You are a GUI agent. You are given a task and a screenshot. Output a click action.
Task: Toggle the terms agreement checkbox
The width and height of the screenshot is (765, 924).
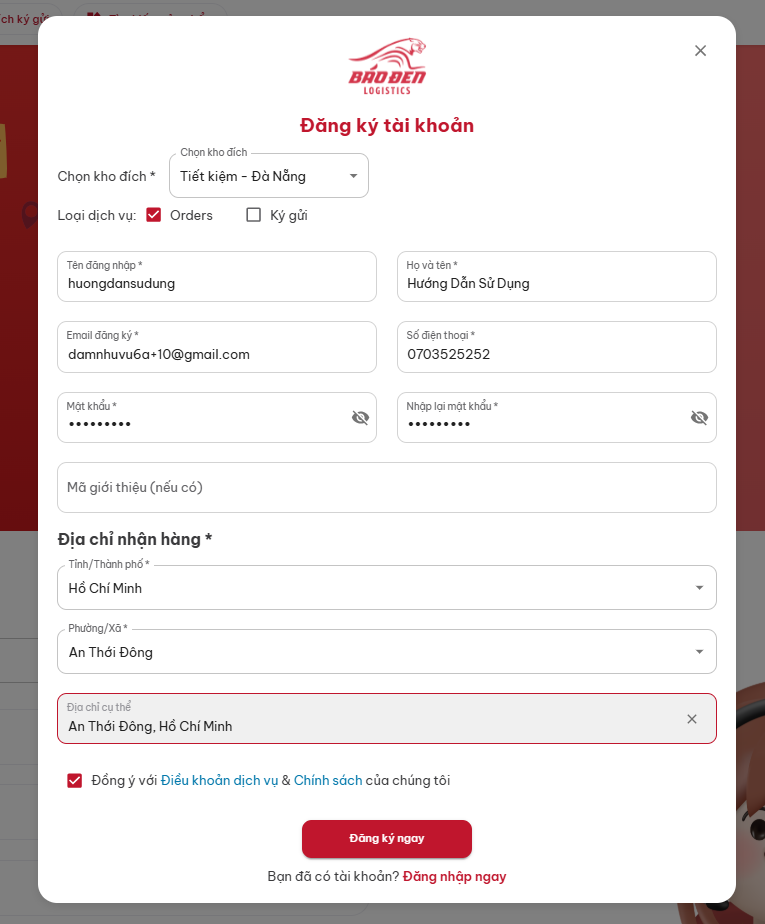click(75, 781)
